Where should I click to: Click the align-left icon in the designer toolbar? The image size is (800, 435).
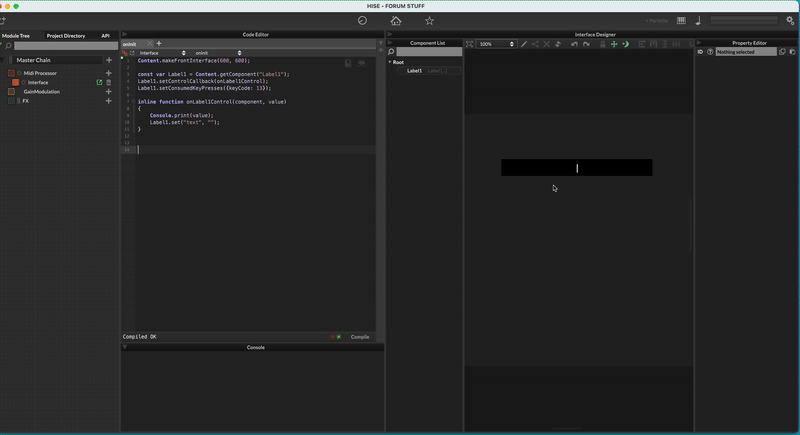(642, 44)
